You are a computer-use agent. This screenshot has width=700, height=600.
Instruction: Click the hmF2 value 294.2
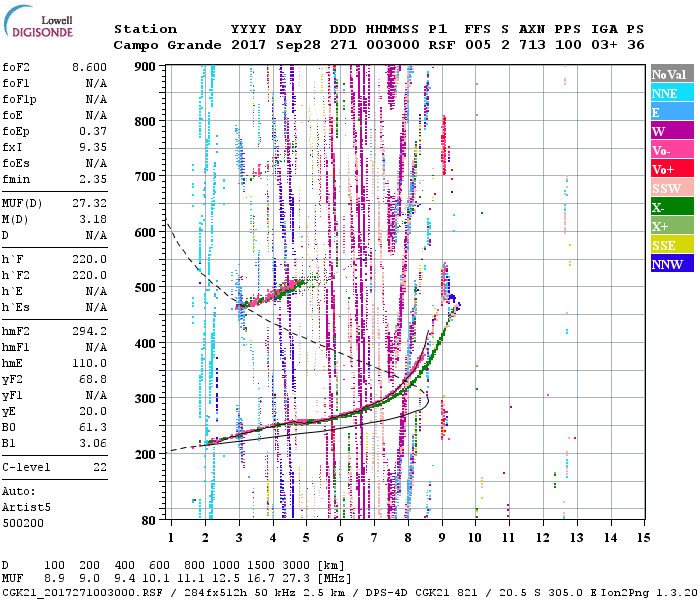pyautogui.click(x=89, y=331)
